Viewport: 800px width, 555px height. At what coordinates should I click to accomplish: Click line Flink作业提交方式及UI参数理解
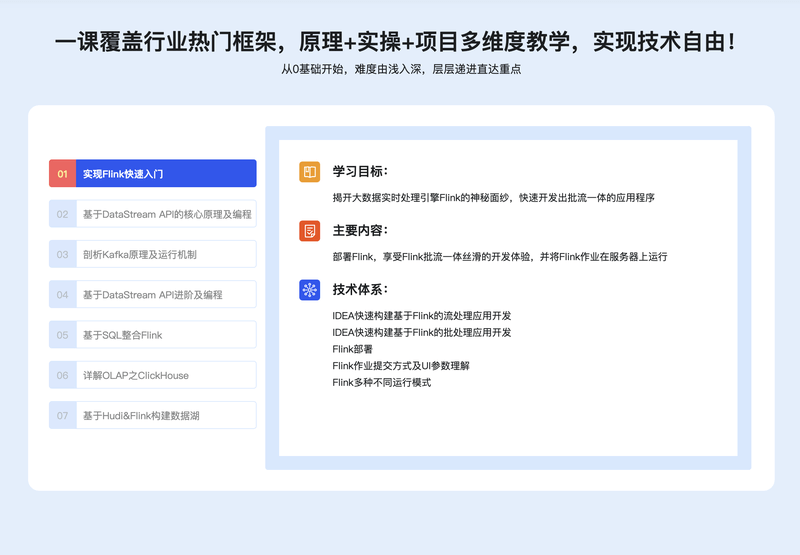[x=401, y=366]
